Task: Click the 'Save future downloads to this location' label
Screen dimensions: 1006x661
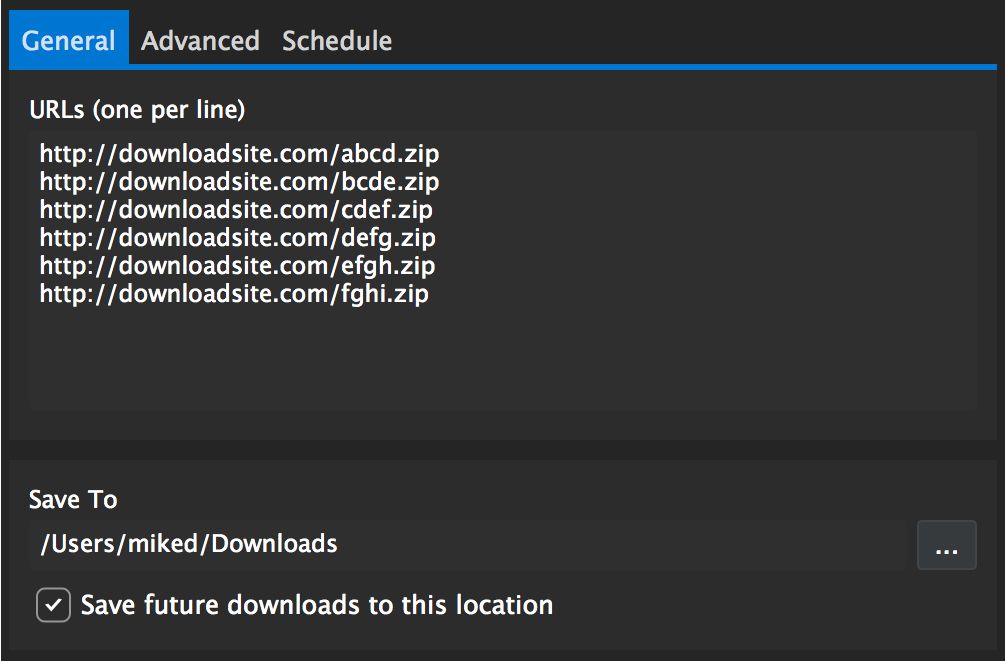Action: coord(317,605)
